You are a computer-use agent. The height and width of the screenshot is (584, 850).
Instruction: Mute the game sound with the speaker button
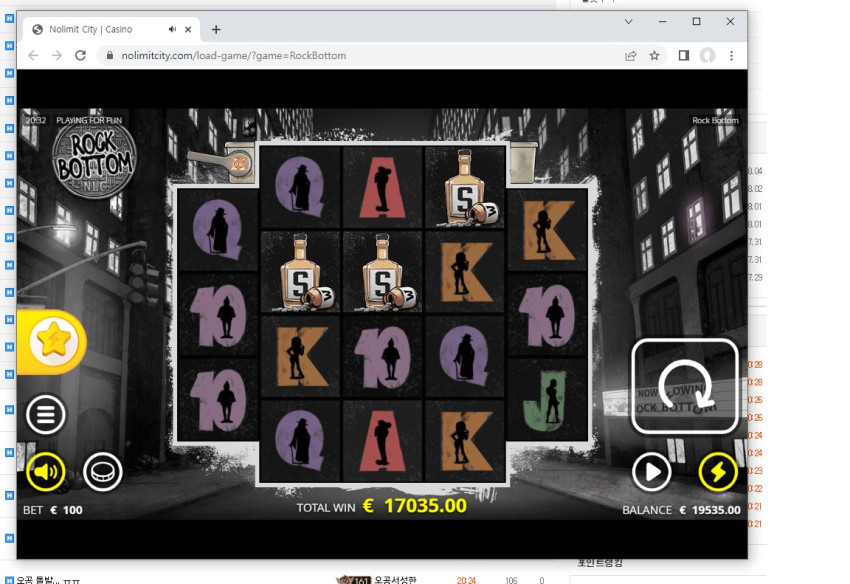click(46, 472)
